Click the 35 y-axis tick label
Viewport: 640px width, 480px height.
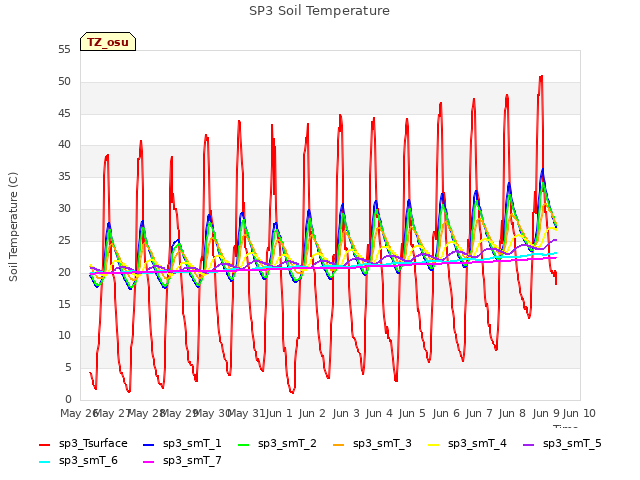tap(64, 177)
